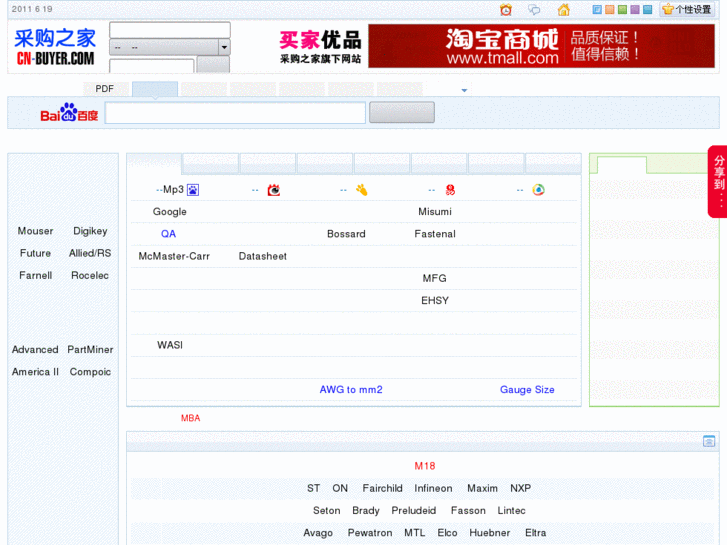Click the Huebner brand link
This screenshot has height=545, width=727.
(490, 533)
